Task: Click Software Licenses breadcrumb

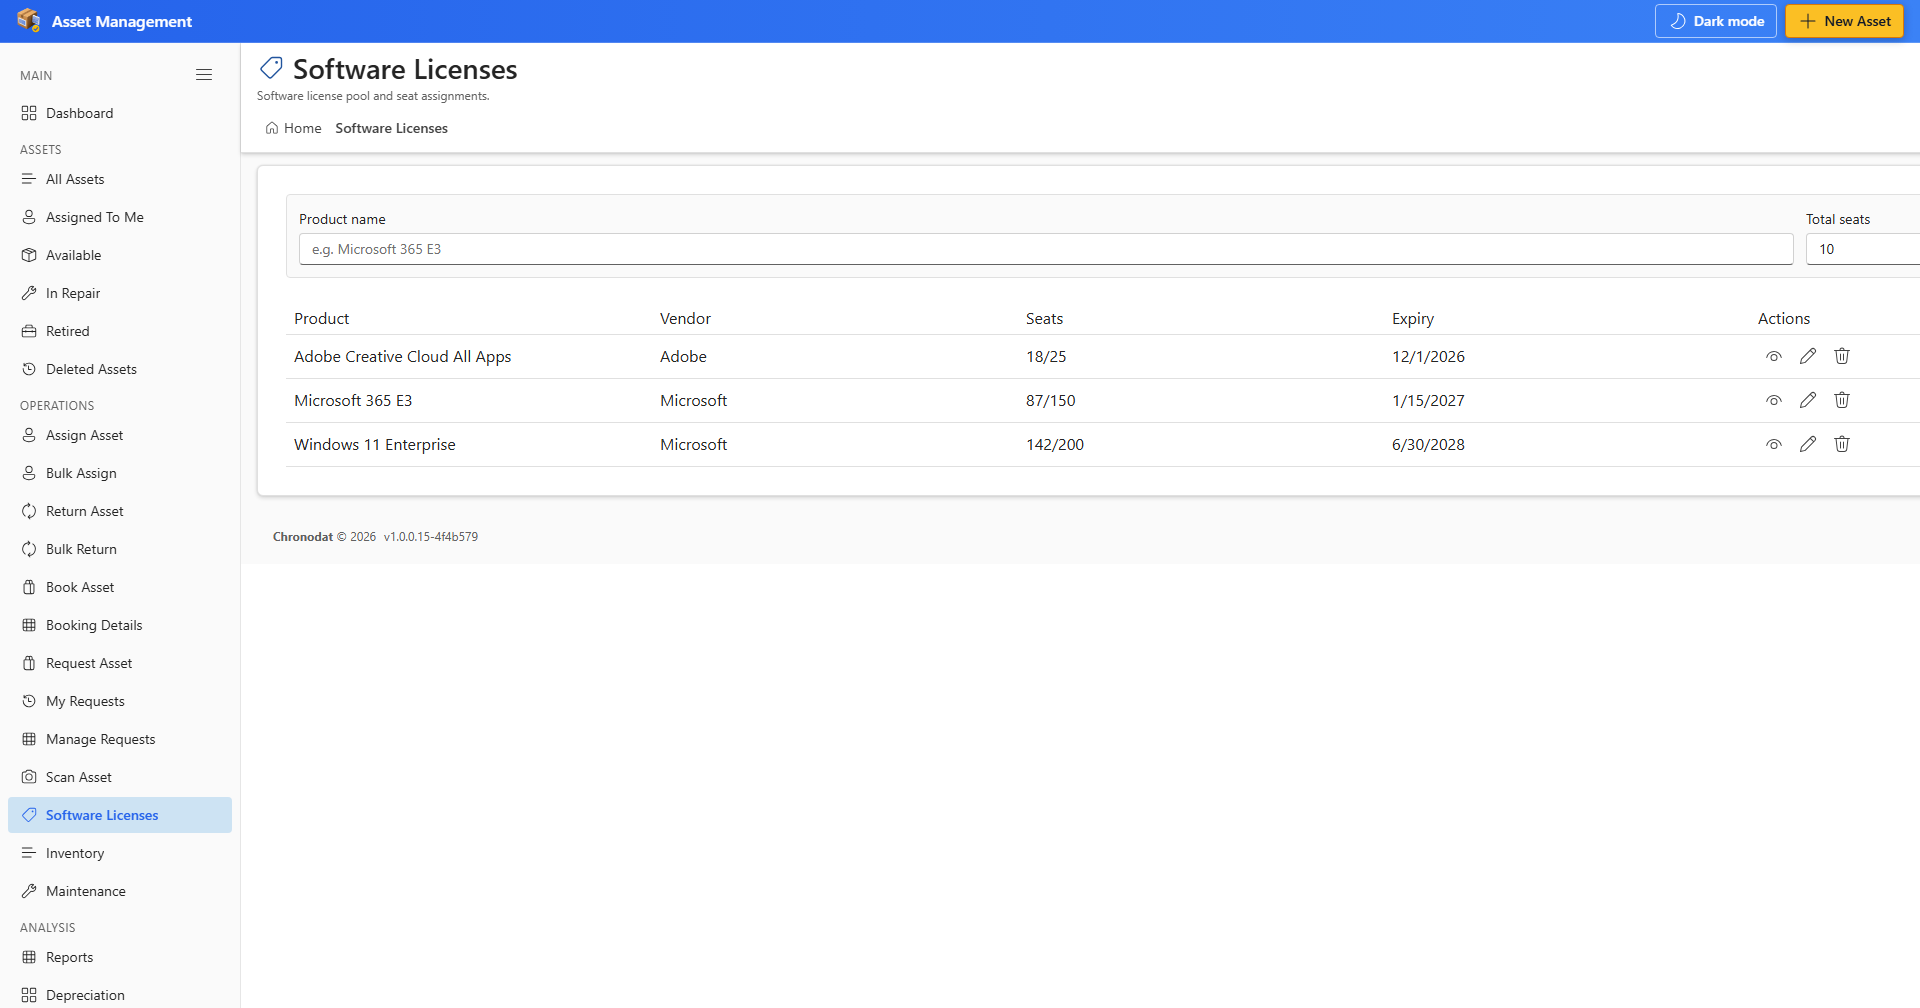Action: coord(391,128)
